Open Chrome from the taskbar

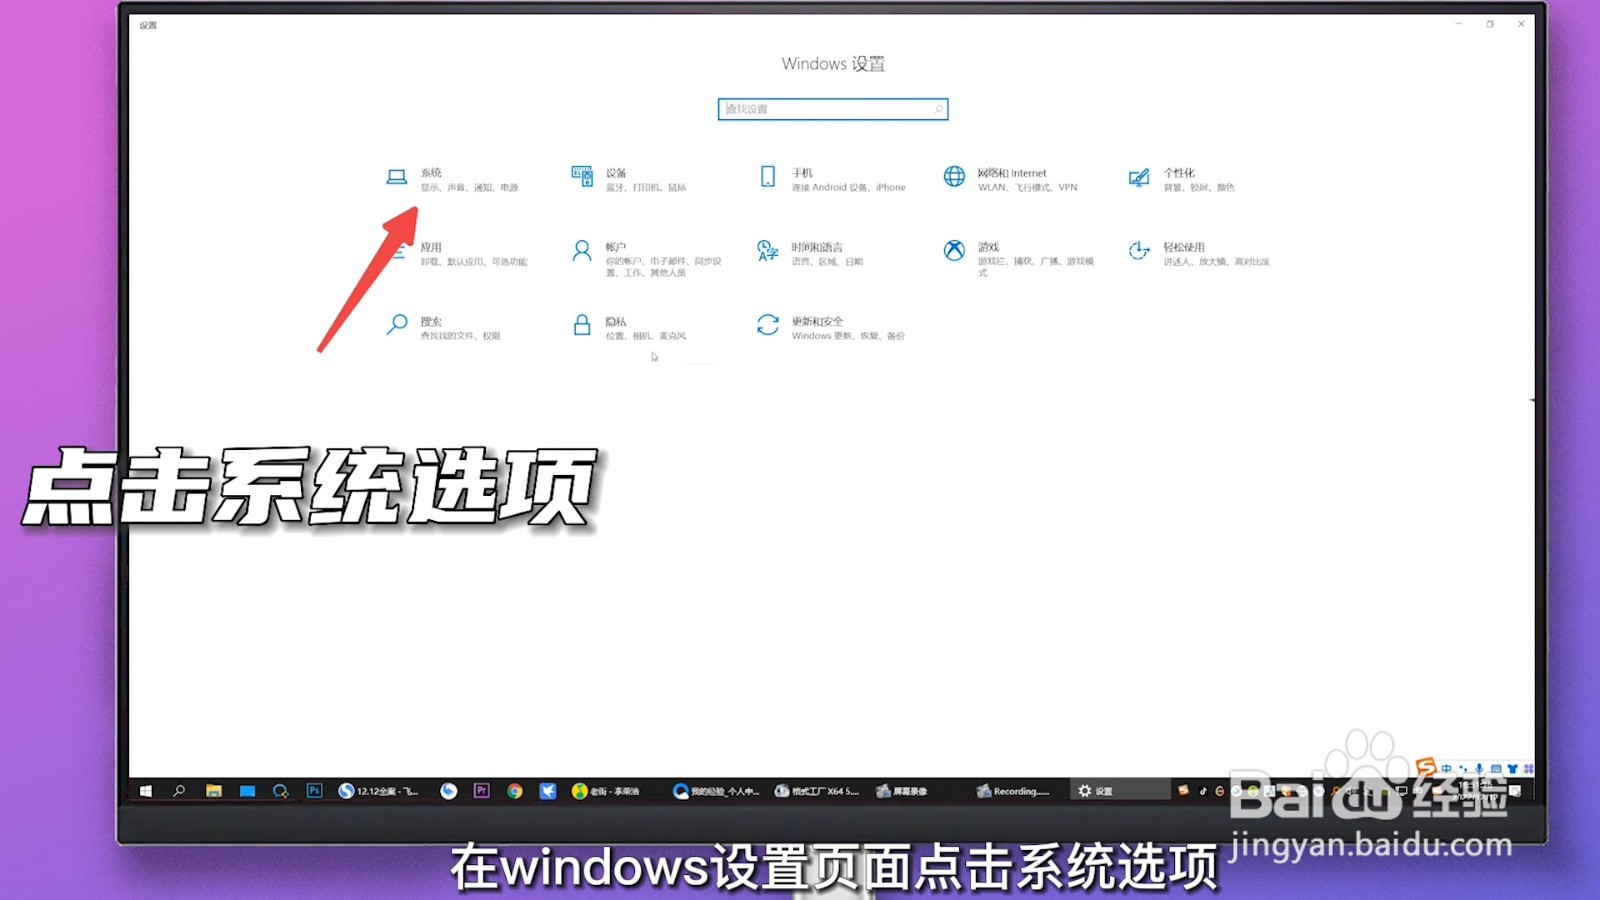515,791
